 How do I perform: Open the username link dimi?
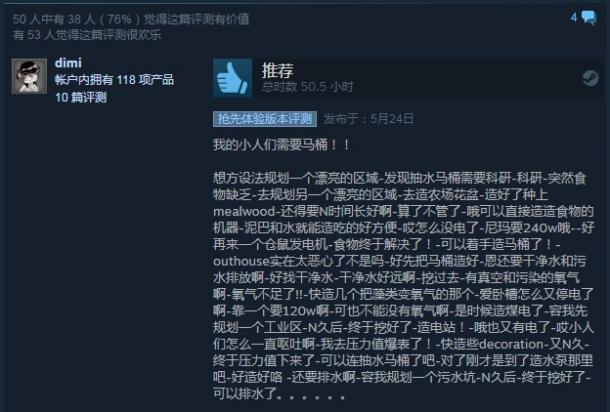[68, 63]
